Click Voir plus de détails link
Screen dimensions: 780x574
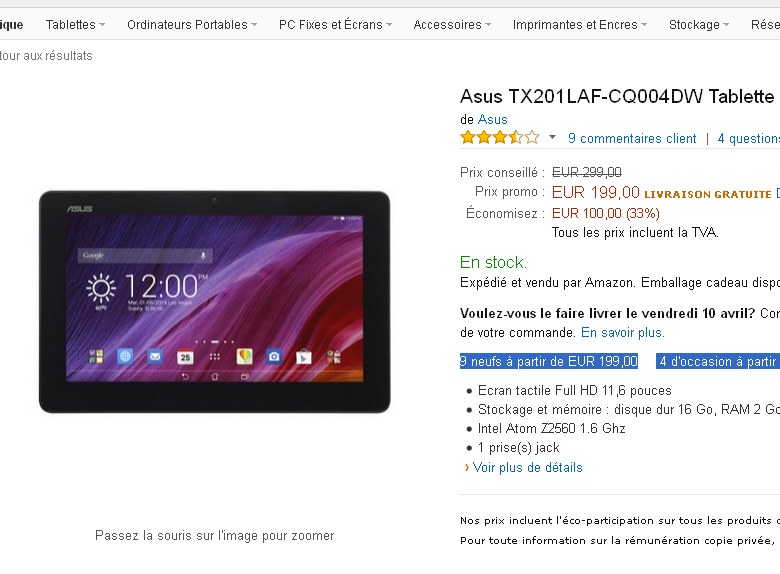(527, 468)
